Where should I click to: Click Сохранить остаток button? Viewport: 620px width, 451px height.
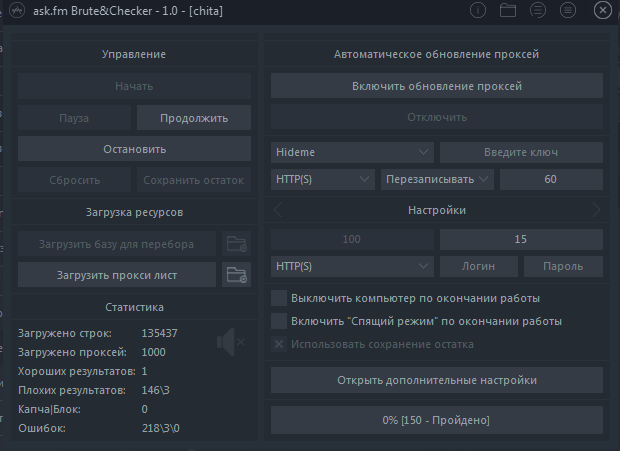coord(194,180)
